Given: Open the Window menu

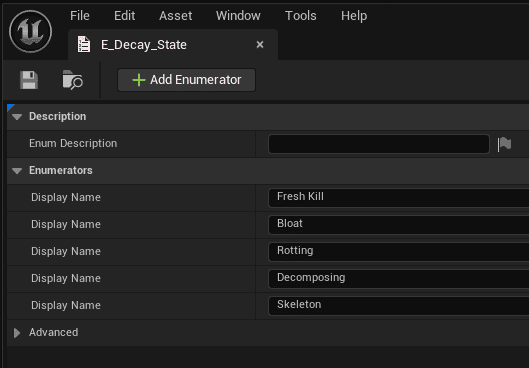Looking at the screenshot, I should tap(238, 16).
